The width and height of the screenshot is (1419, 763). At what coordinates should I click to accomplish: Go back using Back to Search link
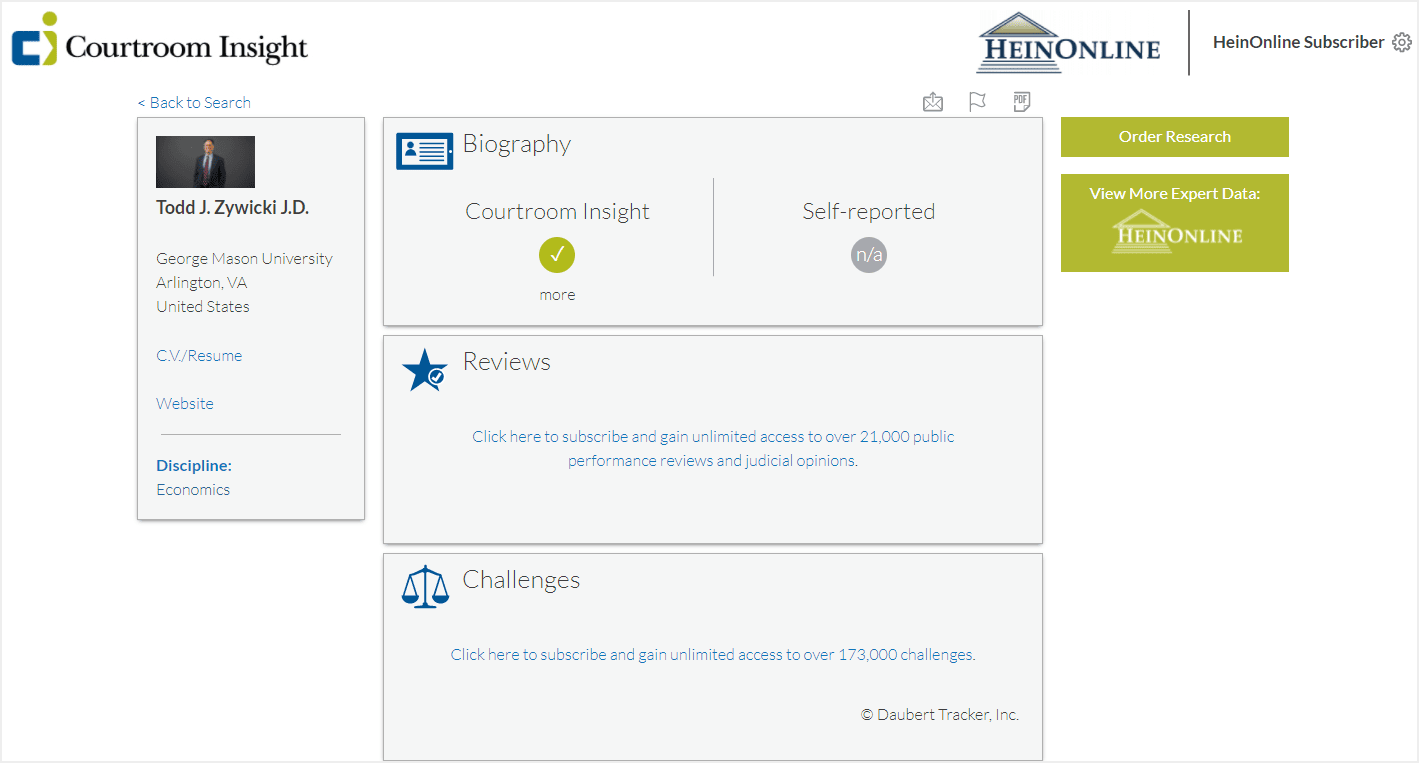click(193, 101)
